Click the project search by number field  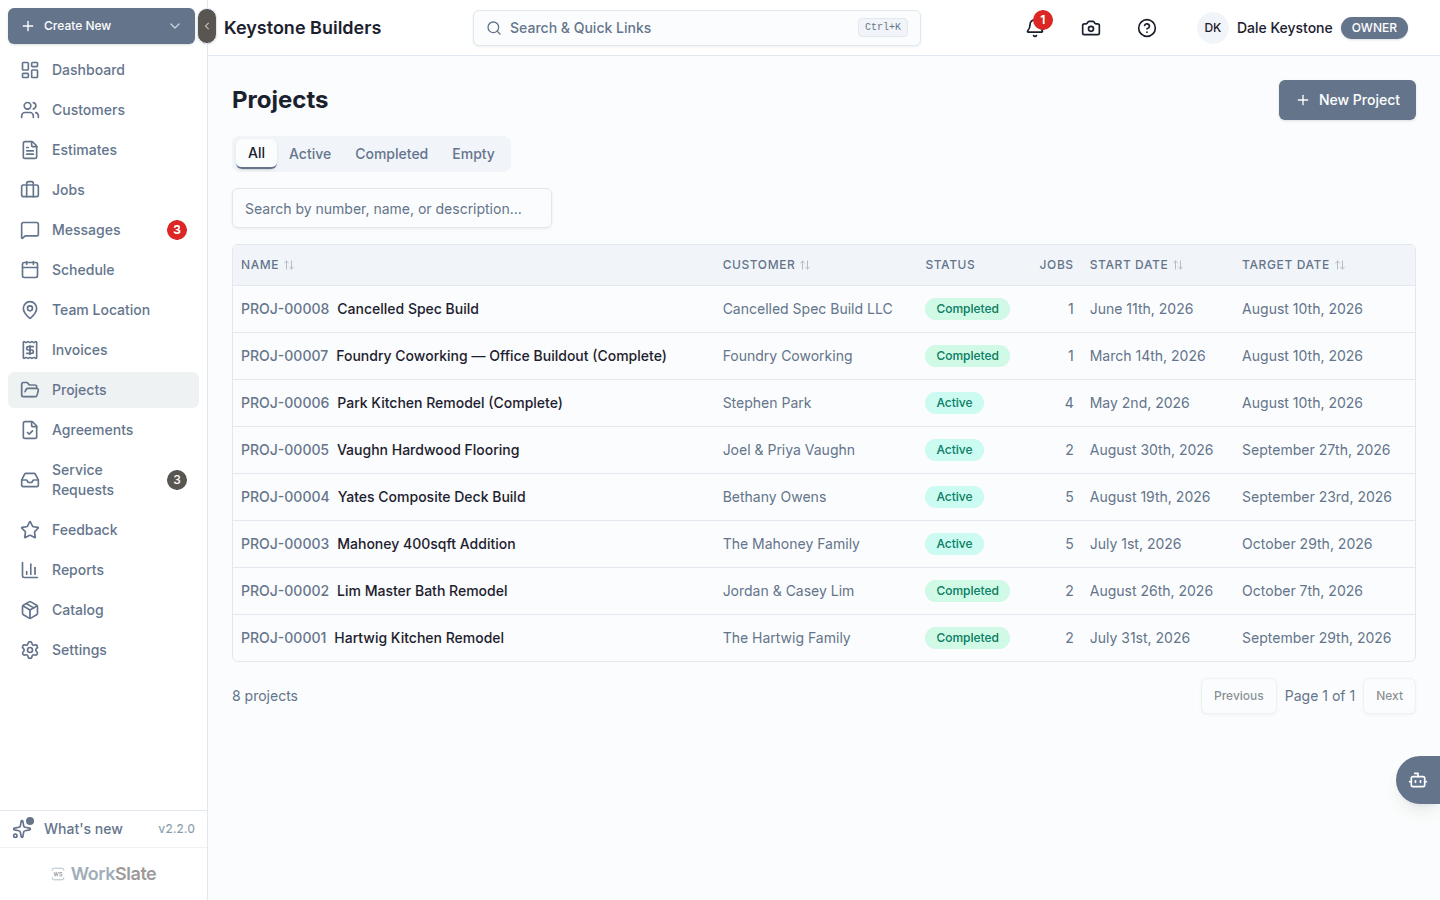coord(392,208)
